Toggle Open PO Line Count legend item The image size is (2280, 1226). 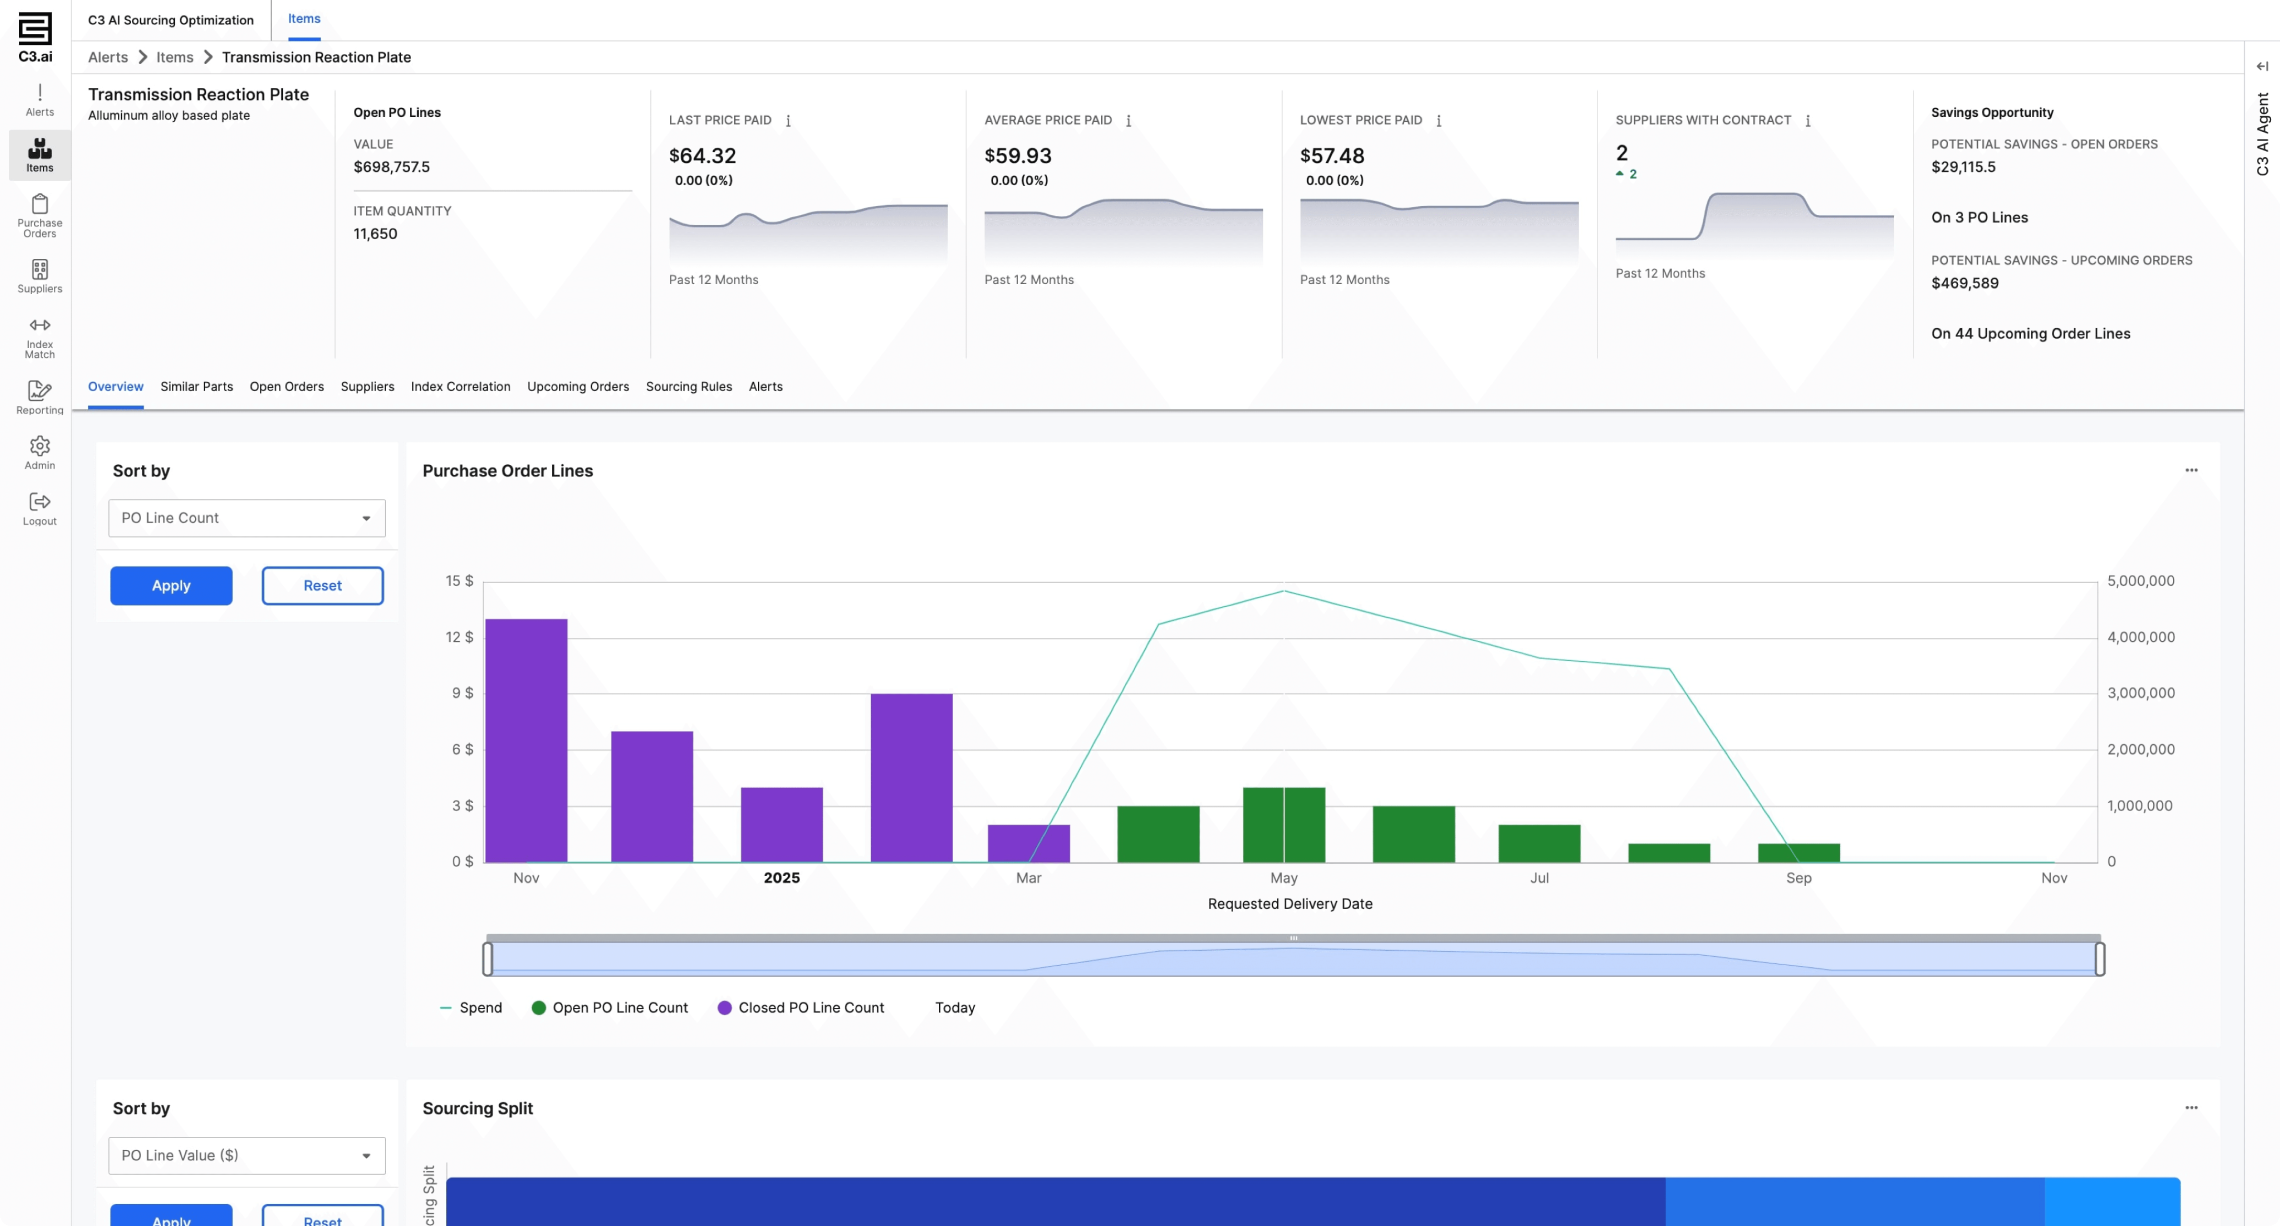click(x=610, y=1007)
